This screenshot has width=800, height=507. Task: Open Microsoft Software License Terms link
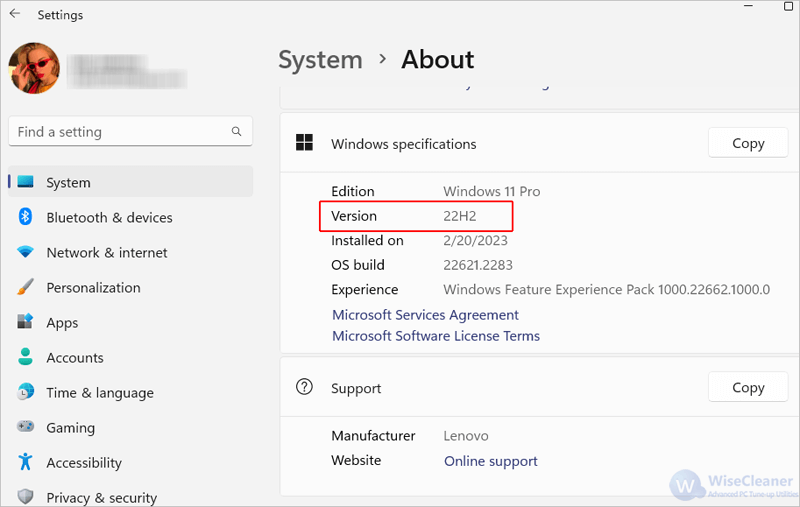(436, 336)
